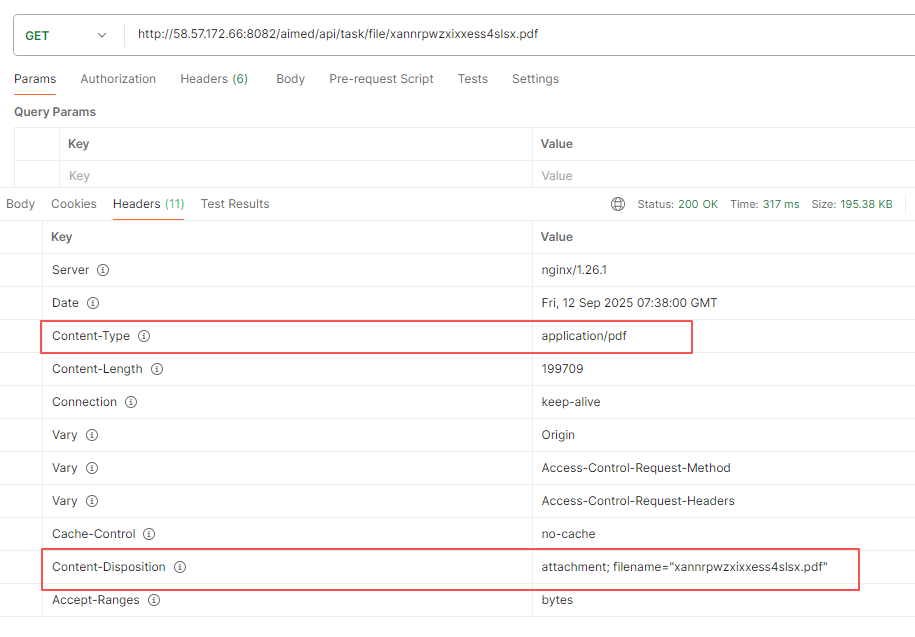The image size is (915, 637).
Task: Click the Accept-Ranges header key
Action: coord(96,600)
